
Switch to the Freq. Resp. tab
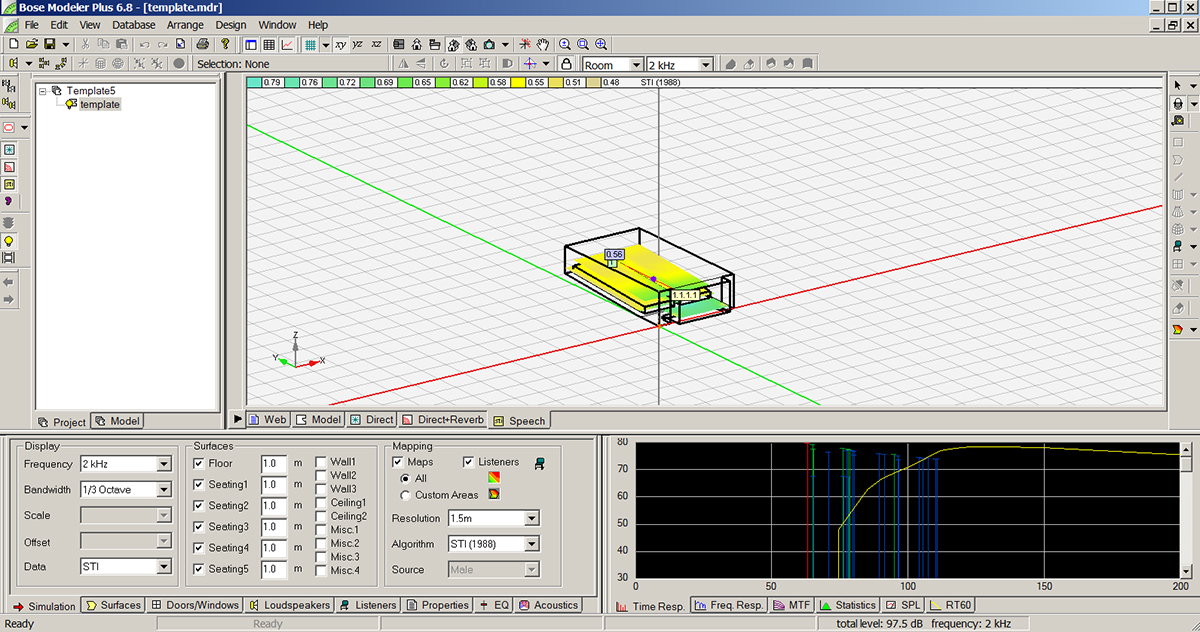tap(729, 605)
